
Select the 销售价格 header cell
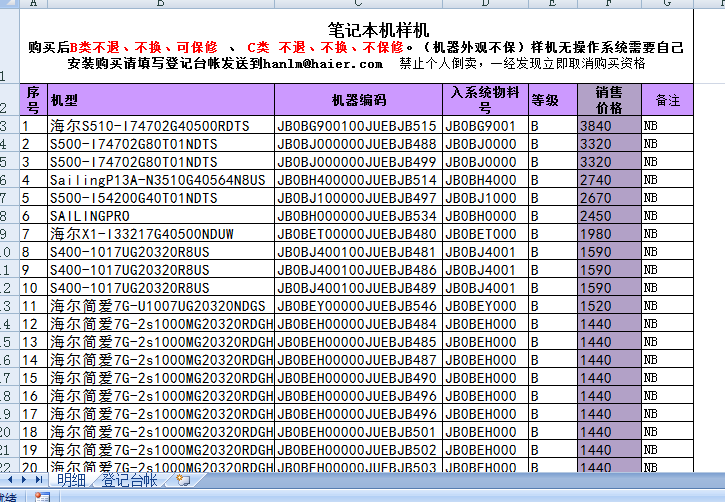(609, 100)
